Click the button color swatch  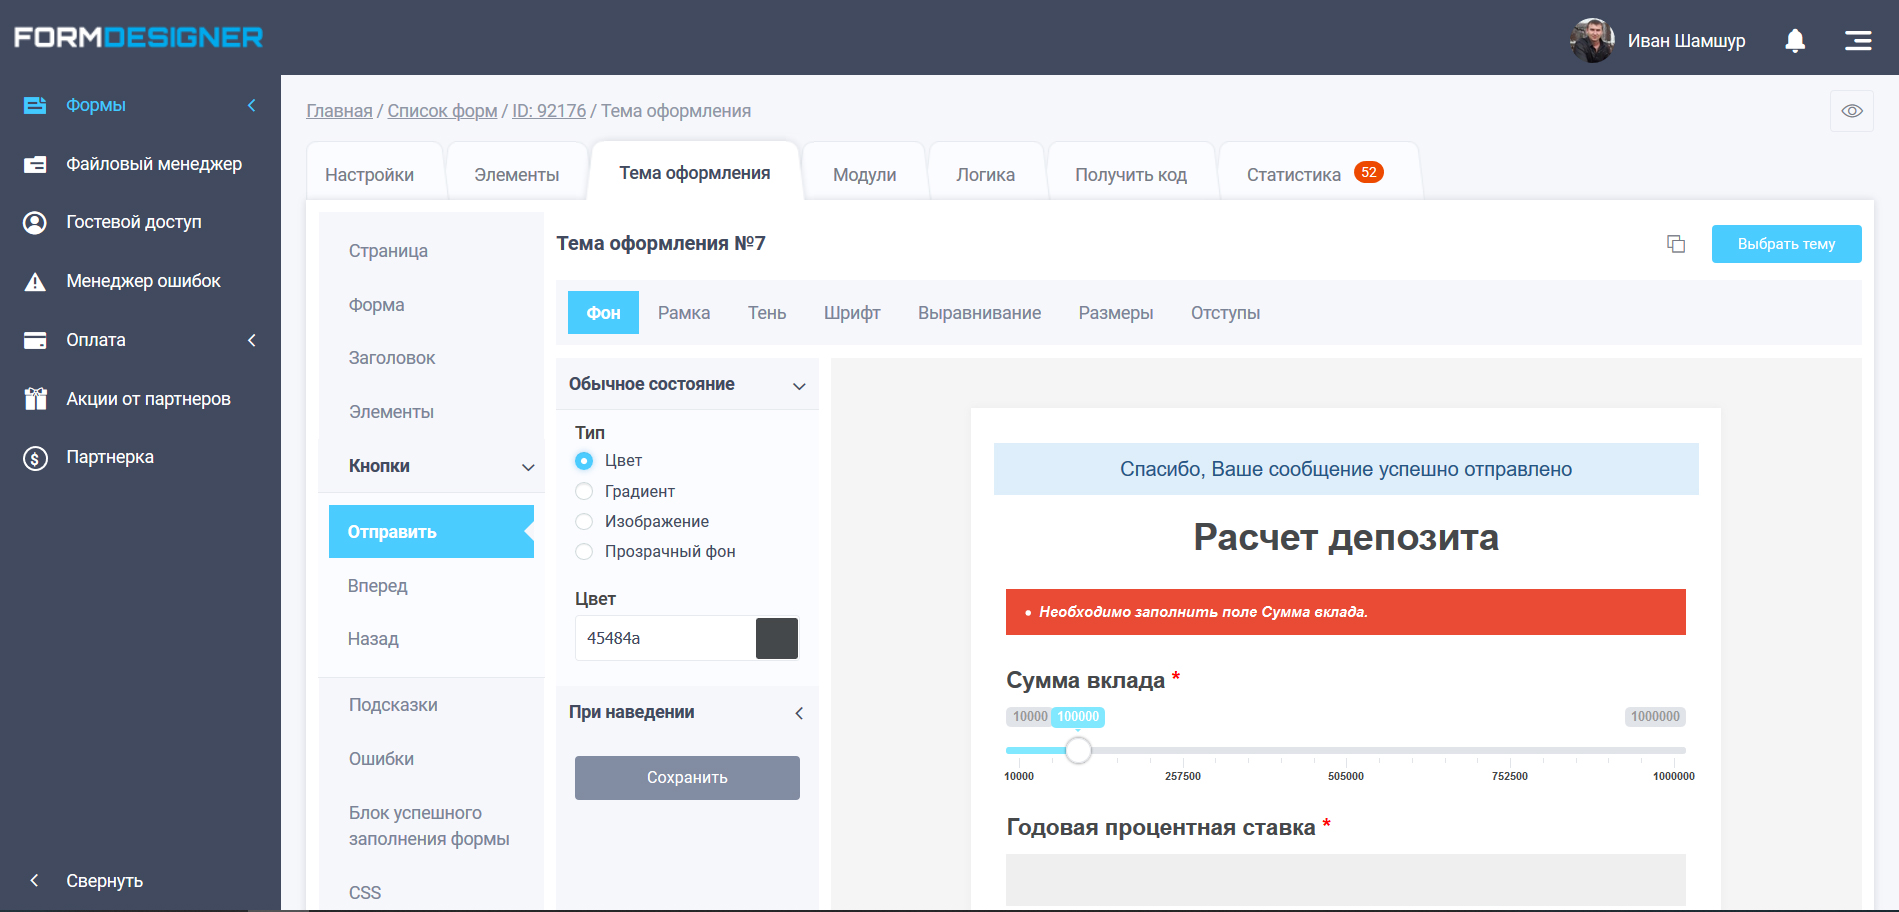(x=777, y=637)
